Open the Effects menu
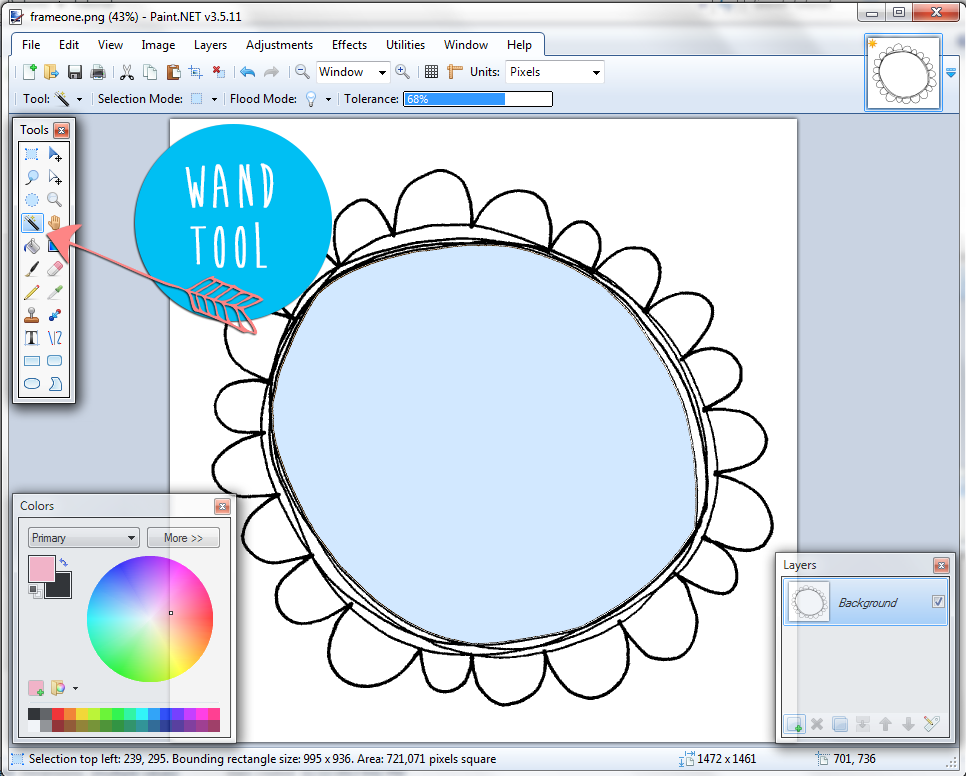 (x=349, y=45)
